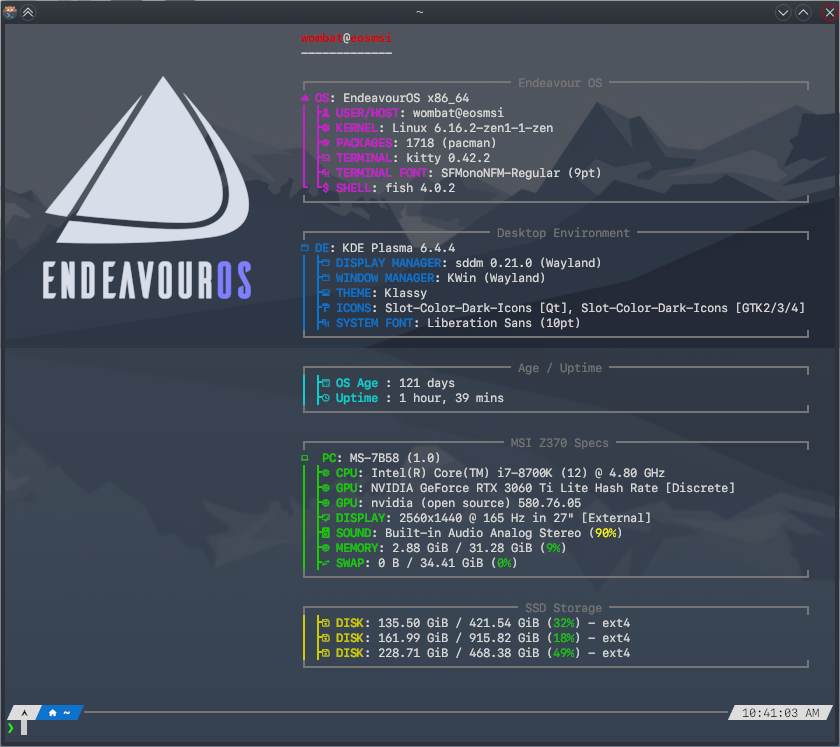Click the 10:41:03 AM prompt clock

[781, 713]
